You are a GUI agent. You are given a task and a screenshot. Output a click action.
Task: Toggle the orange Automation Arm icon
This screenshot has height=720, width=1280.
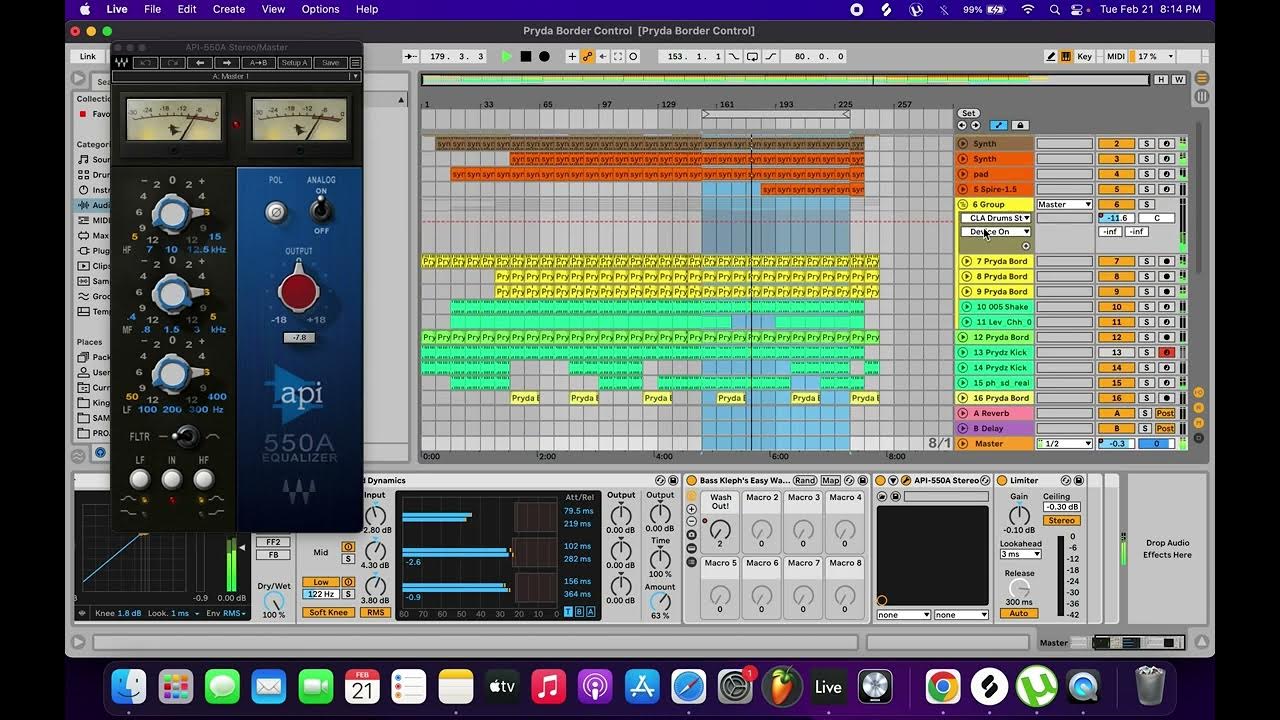588,57
